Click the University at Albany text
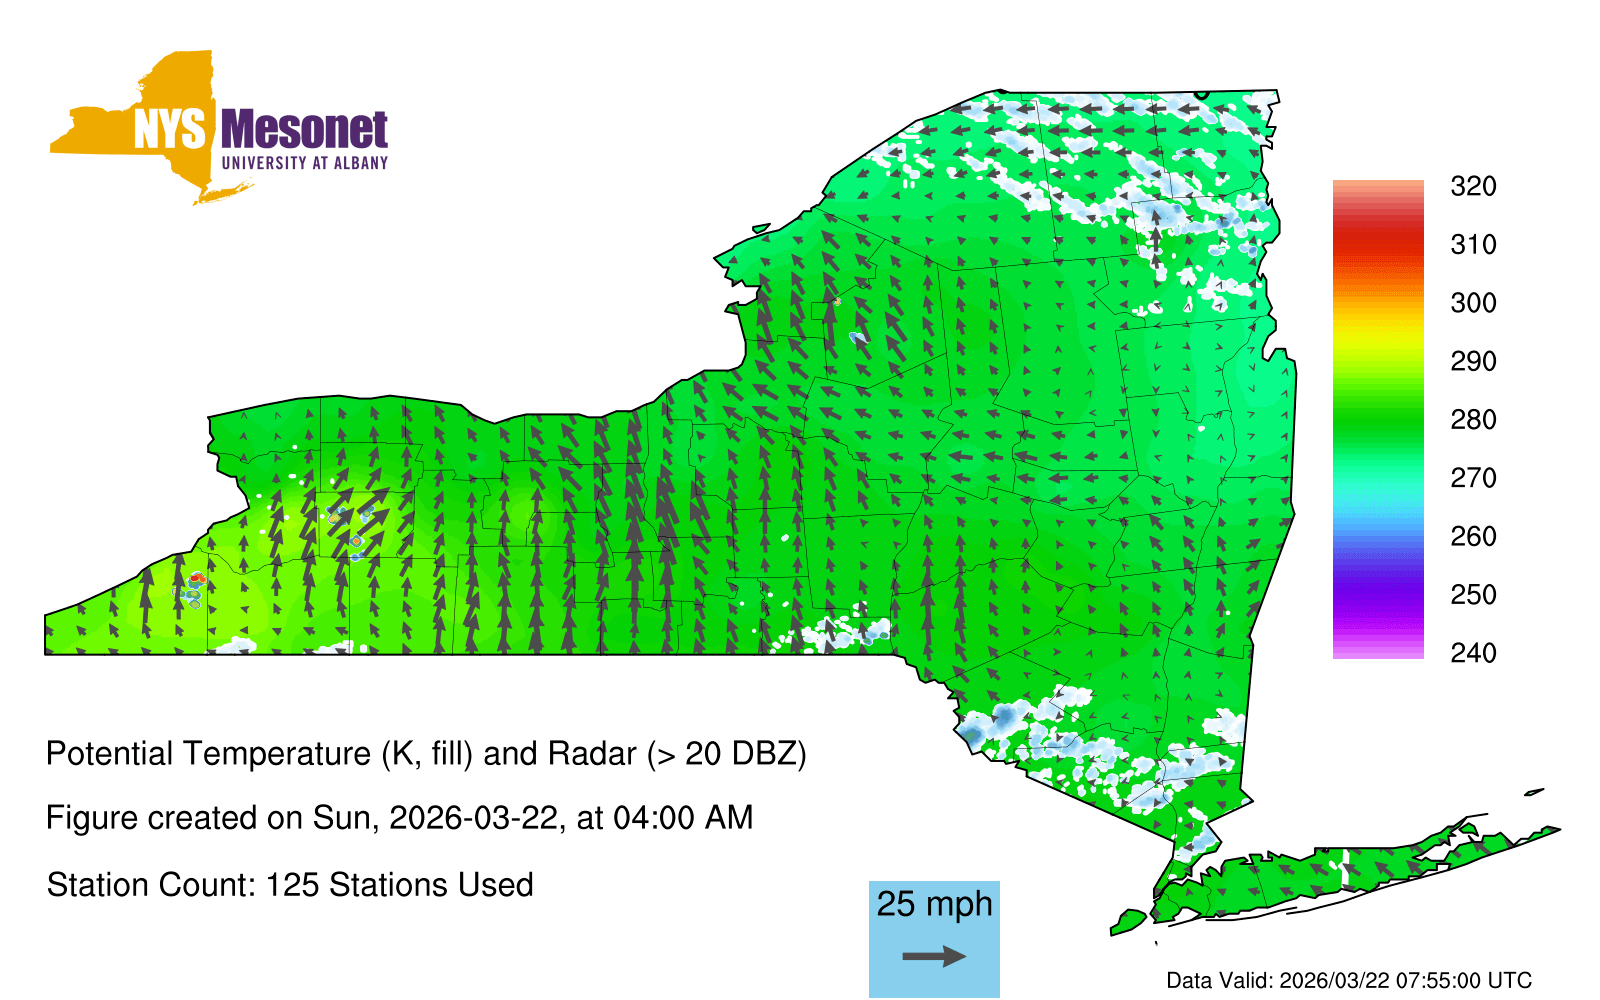This screenshot has height=1000, width=1600. click(x=304, y=163)
